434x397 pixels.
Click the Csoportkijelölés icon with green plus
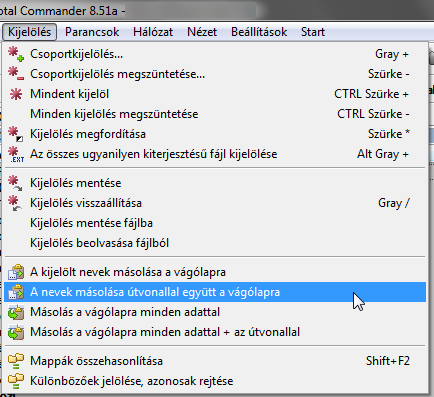pos(16,54)
